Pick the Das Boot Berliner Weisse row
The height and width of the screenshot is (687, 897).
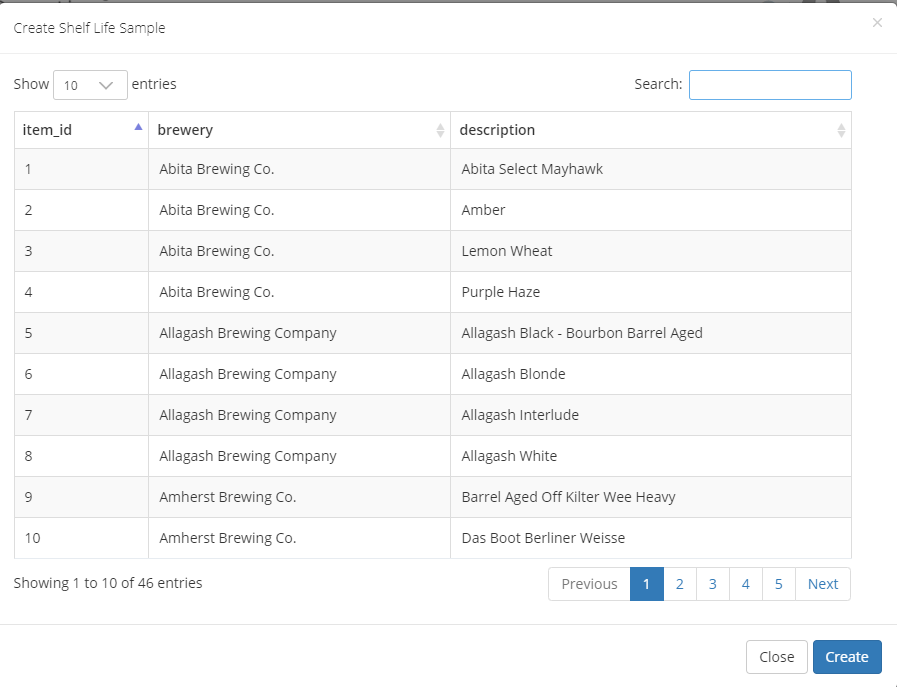tap(543, 538)
